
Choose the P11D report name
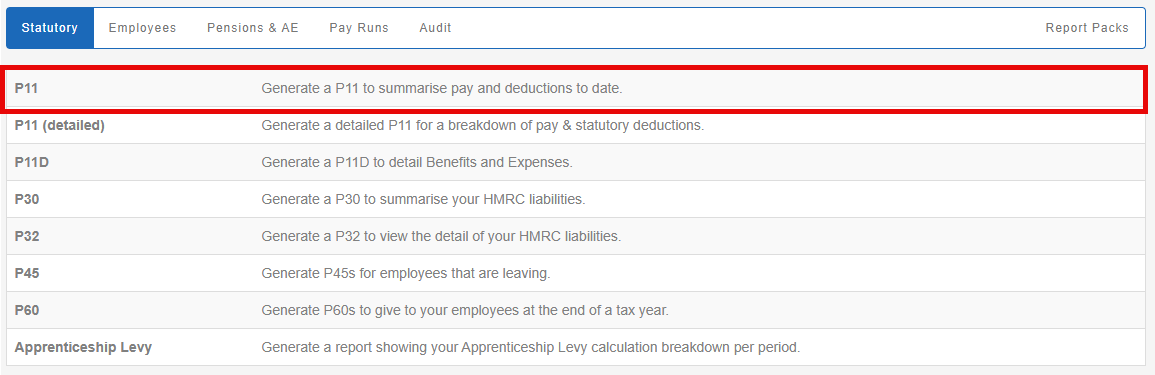click(x=32, y=163)
